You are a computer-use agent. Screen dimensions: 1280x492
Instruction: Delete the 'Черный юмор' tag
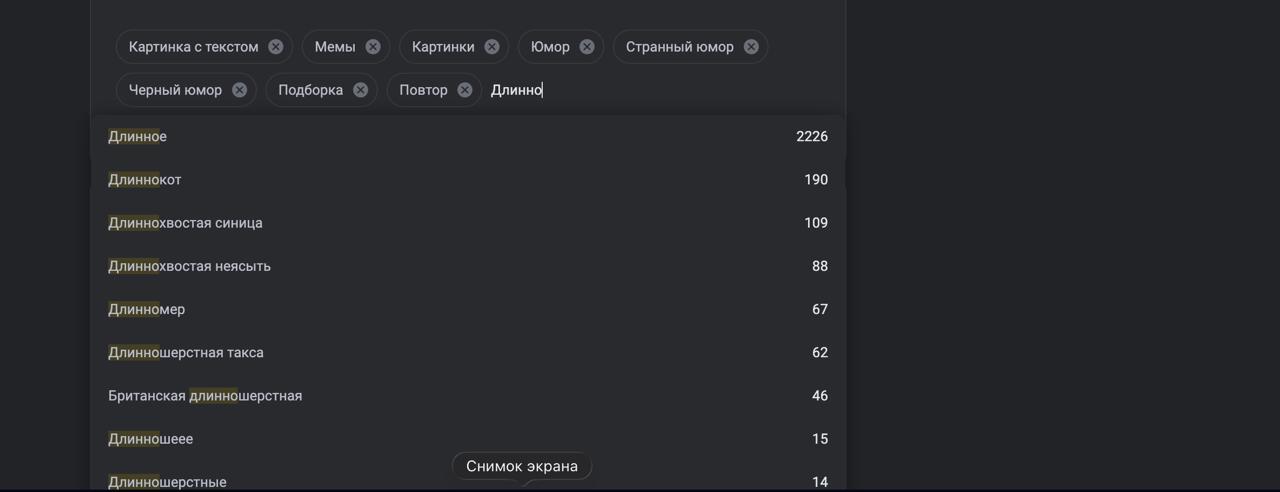point(240,90)
